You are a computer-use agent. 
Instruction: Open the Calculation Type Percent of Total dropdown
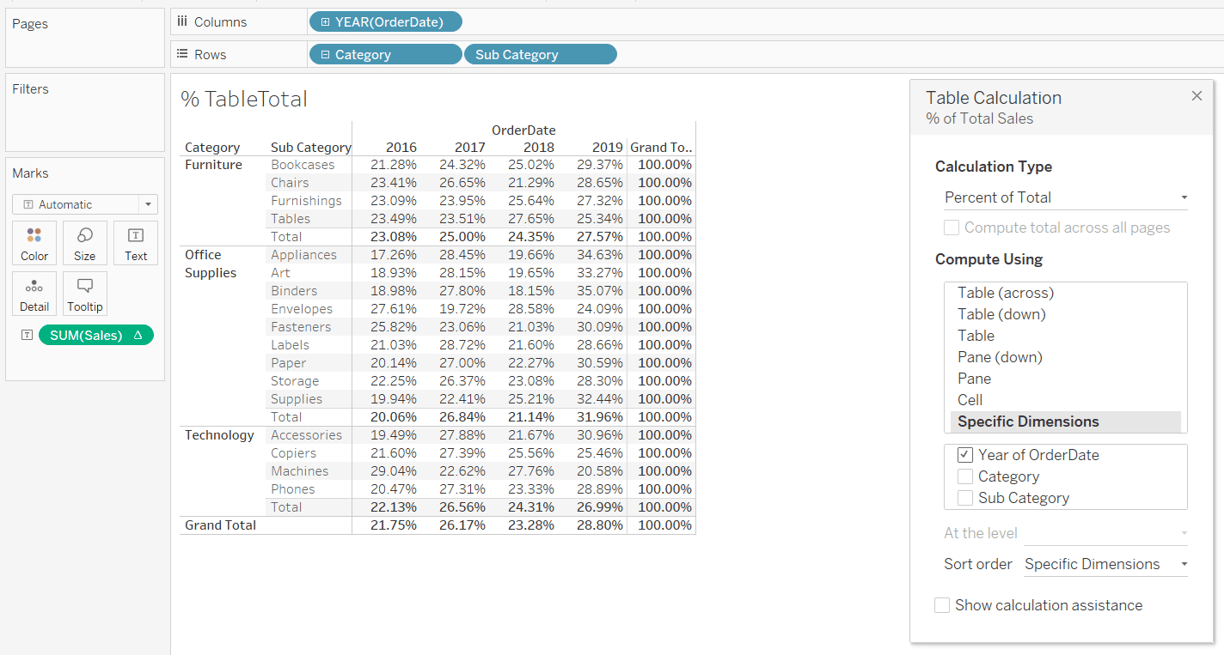[x=1066, y=197]
